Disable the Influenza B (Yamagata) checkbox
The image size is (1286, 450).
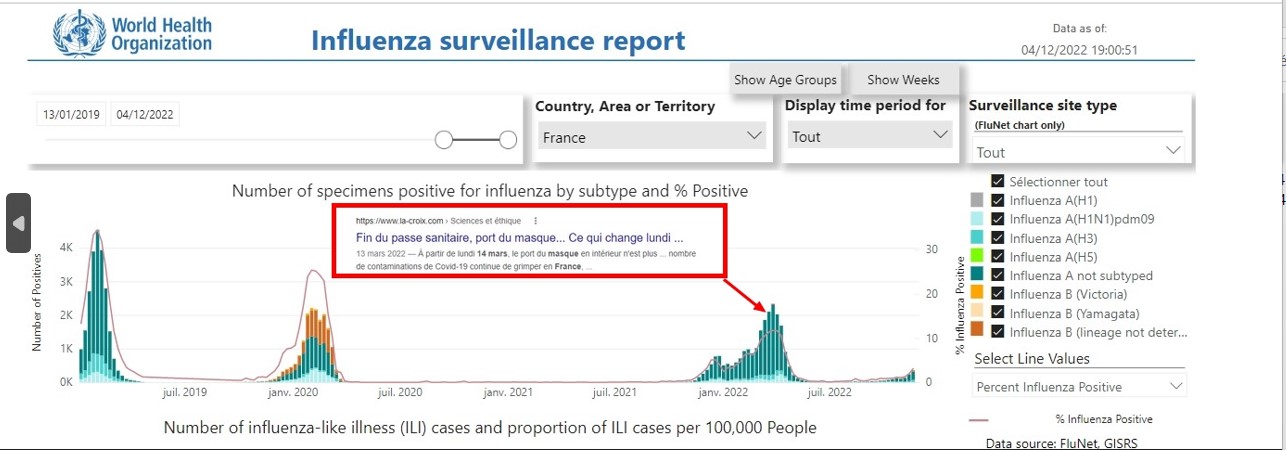997,312
